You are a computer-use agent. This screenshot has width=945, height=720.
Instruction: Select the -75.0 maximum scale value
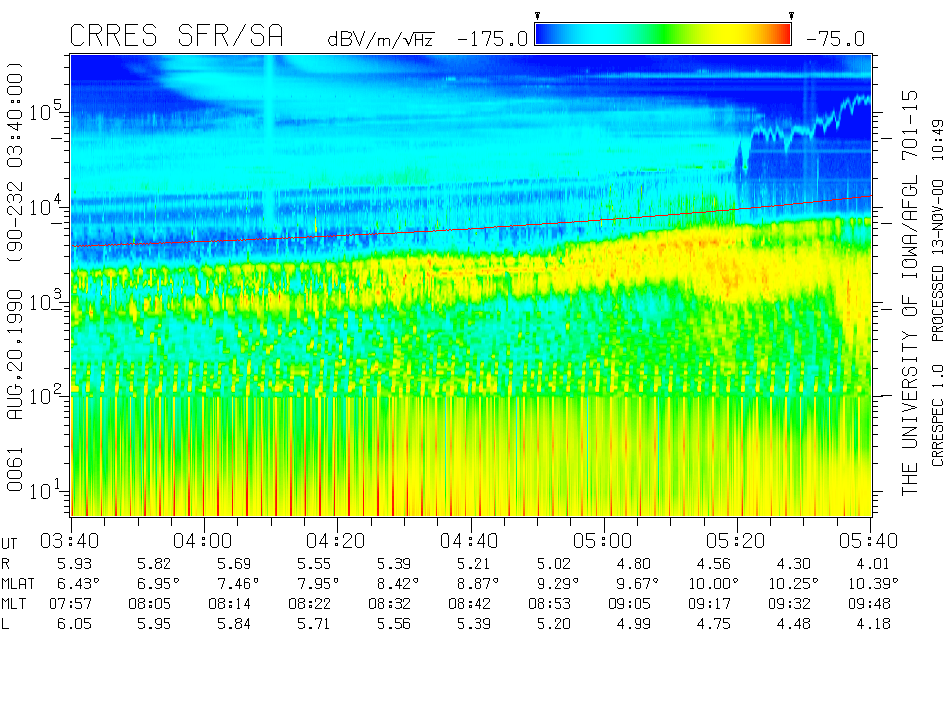(x=832, y=39)
